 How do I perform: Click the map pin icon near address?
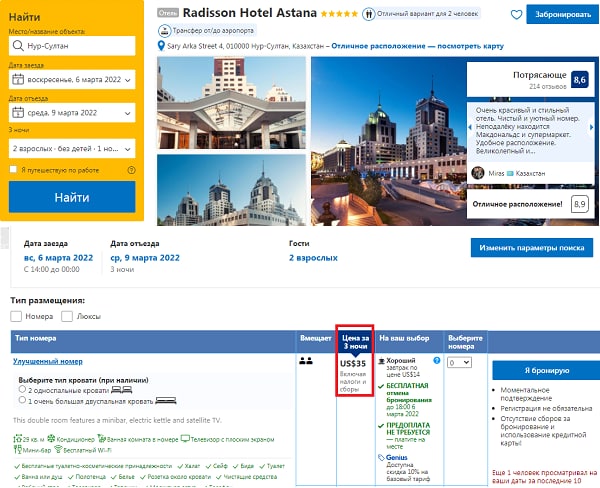point(161,46)
